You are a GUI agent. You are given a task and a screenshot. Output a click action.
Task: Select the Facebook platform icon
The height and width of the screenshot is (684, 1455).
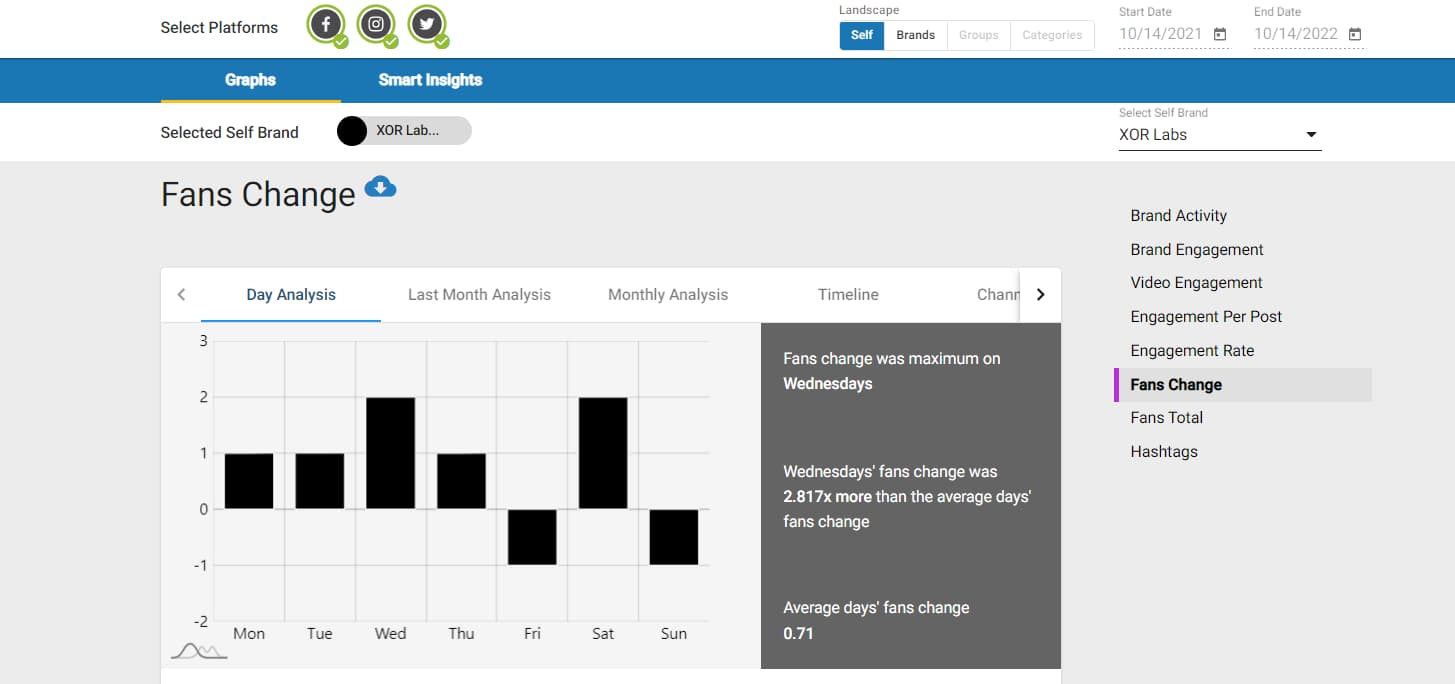(x=326, y=24)
